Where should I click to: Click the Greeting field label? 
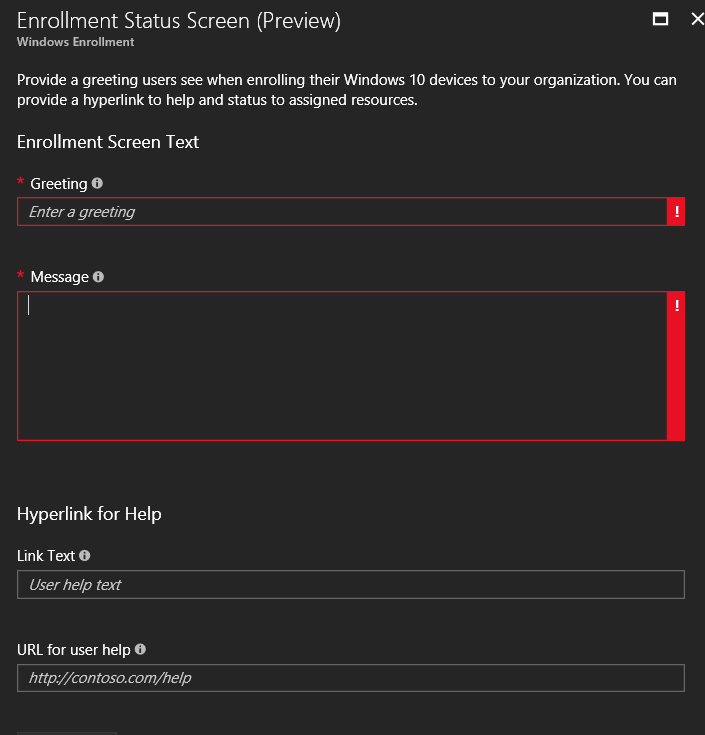[59, 184]
